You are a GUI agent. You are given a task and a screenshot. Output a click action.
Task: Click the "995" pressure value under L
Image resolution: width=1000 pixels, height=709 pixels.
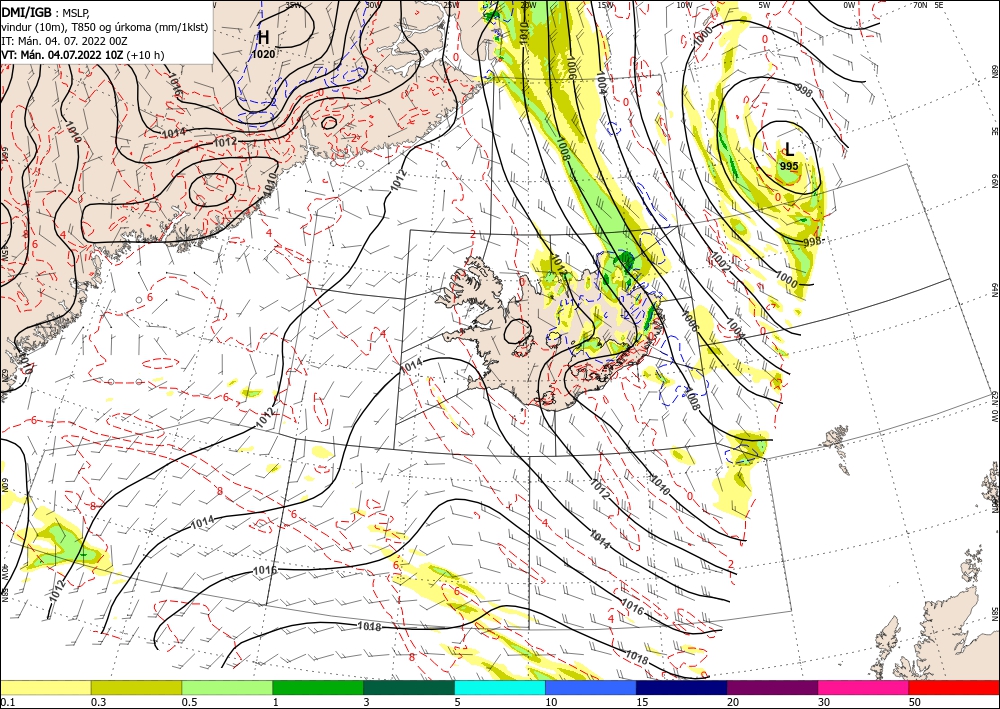click(x=789, y=166)
